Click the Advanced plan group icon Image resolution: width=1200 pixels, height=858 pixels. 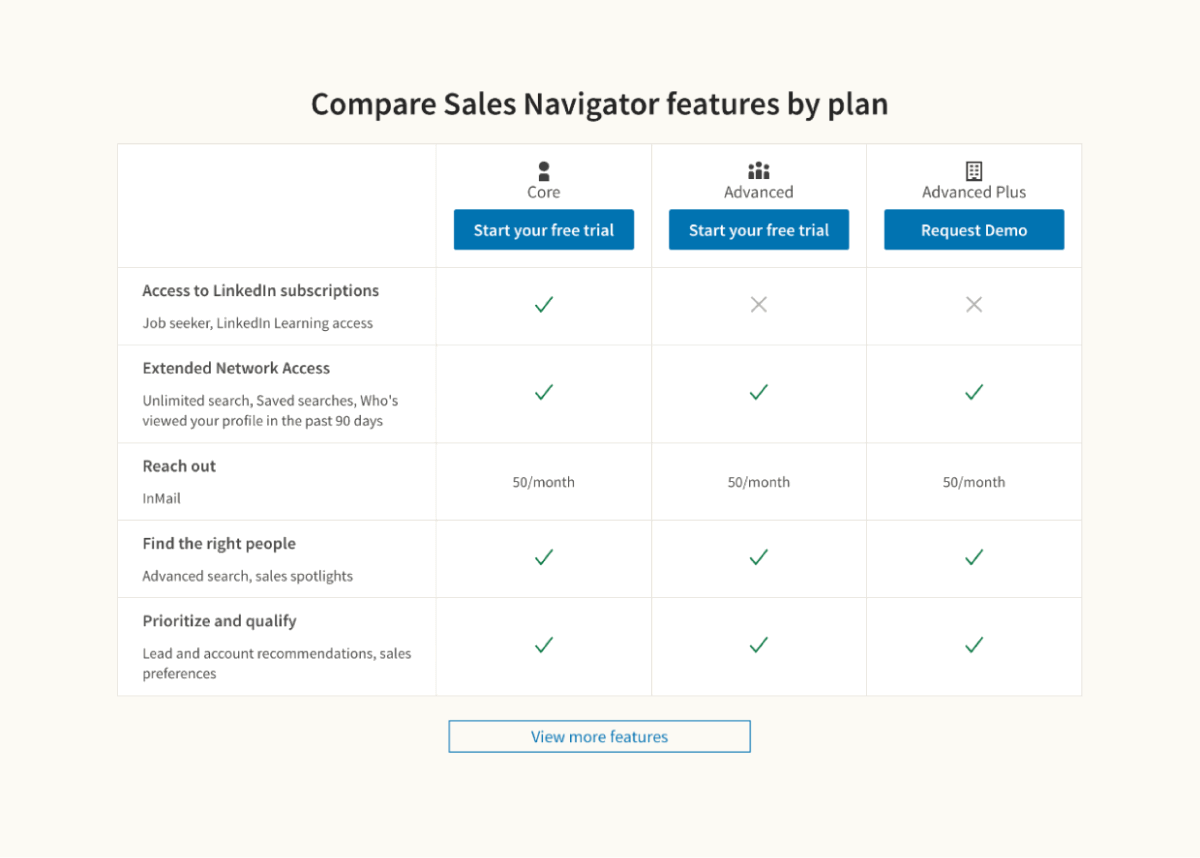pyautogui.click(x=759, y=171)
